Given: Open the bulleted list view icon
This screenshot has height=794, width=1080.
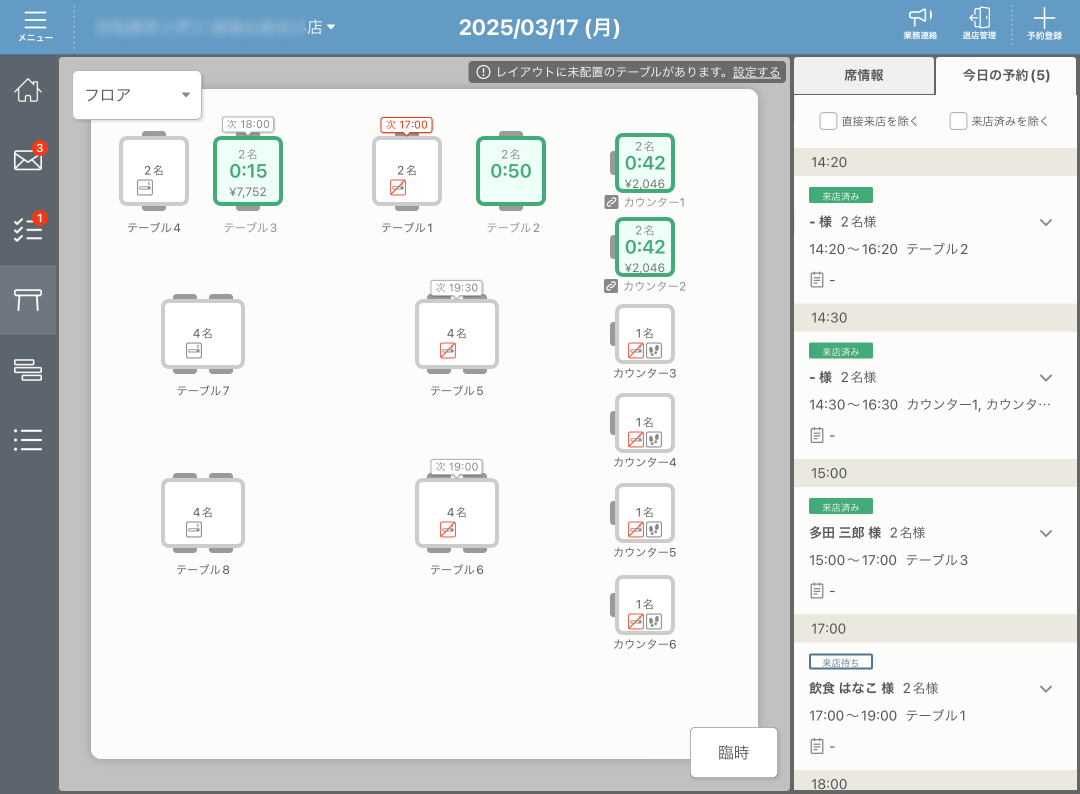Looking at the screenshot, I should click(28, 439).
